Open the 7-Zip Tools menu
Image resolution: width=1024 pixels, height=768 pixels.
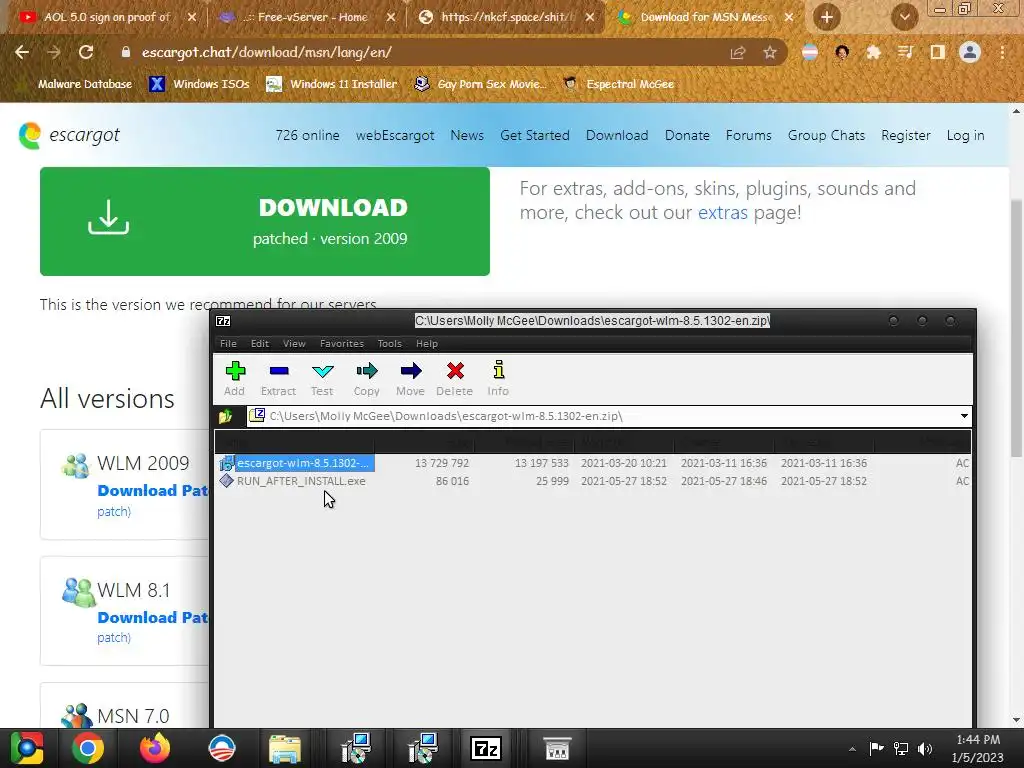pyautogui.click(x=389, y=344)
